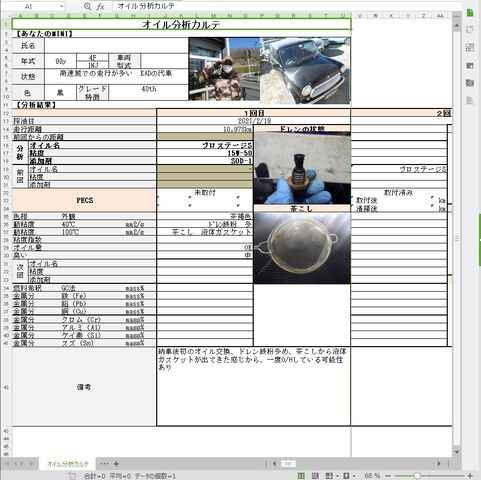Click the eye protection mode icon
Viewport: 481px width, 480px height.
point(346,476)
